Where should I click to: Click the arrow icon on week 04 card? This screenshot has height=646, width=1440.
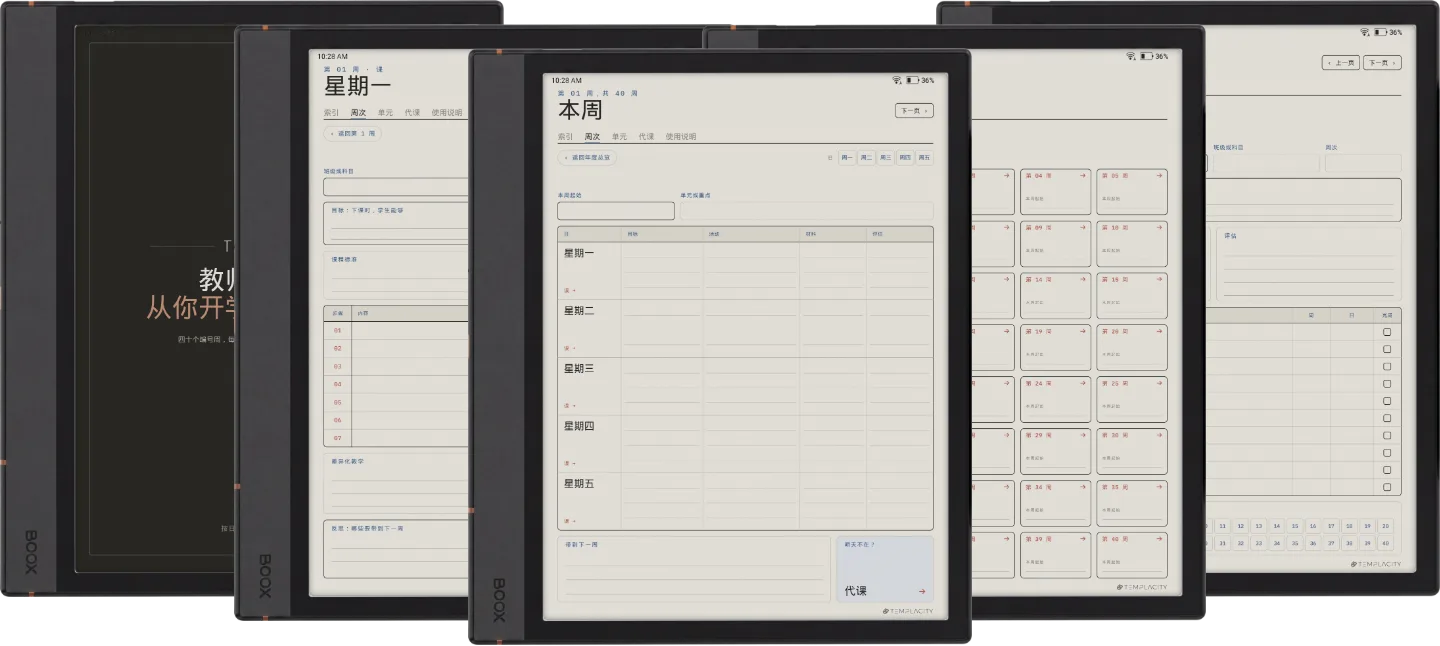[x=1083, y=175]
